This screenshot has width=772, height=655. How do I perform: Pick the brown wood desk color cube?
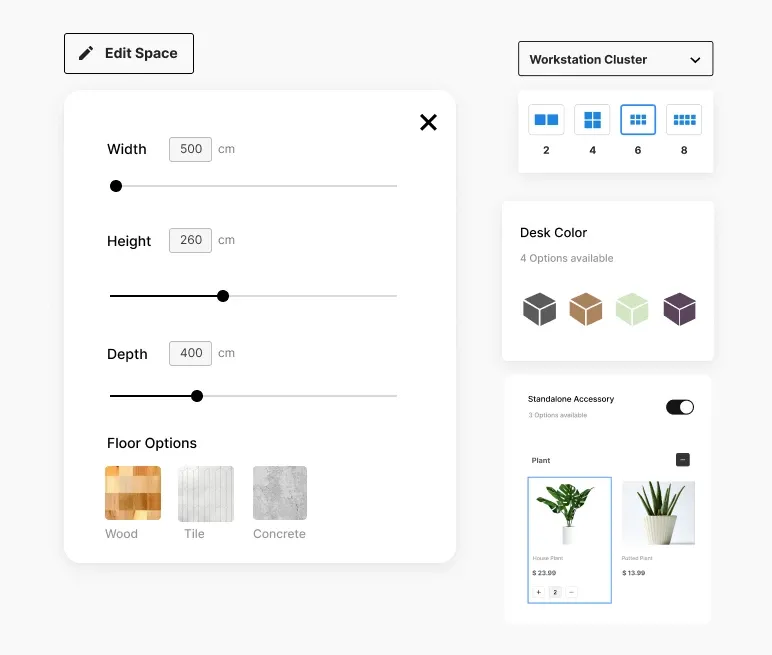pyautogui.click(x=586, y=309)
